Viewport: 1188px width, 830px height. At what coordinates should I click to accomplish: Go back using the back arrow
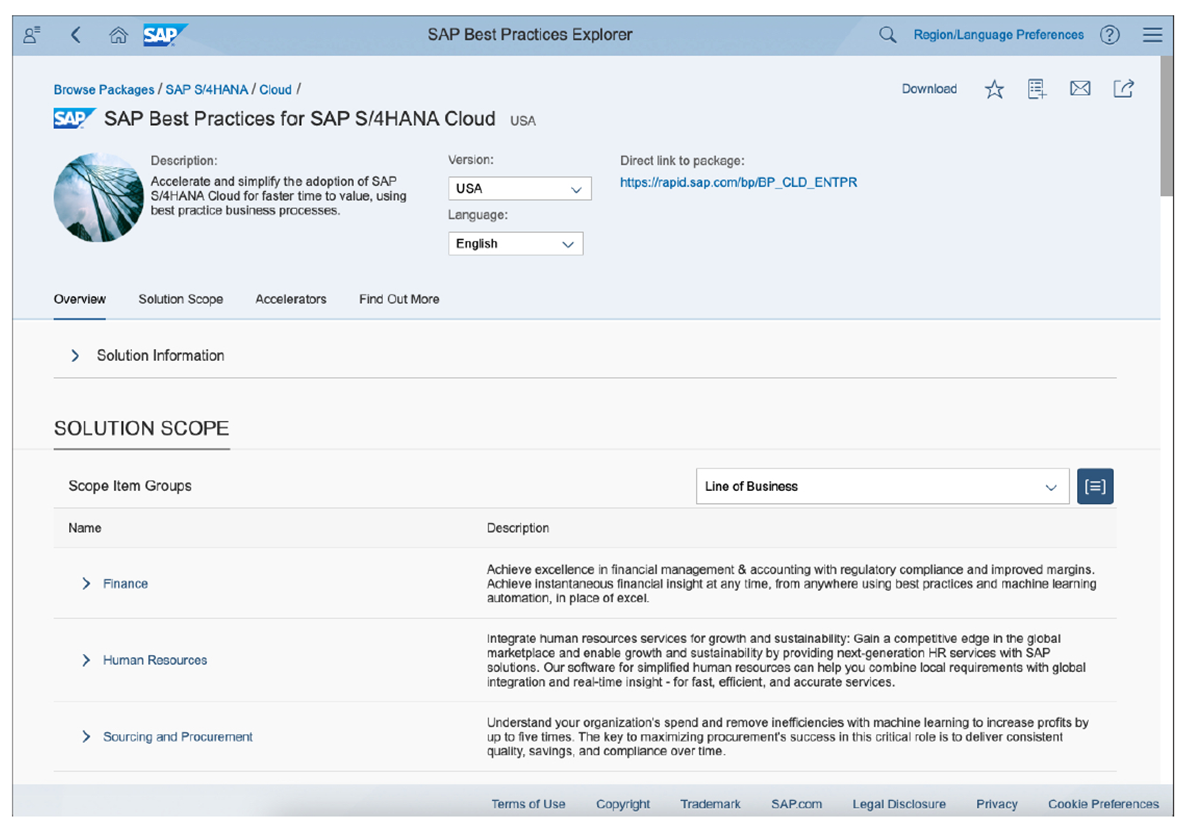pyautogui.click(x=76, y=34)
